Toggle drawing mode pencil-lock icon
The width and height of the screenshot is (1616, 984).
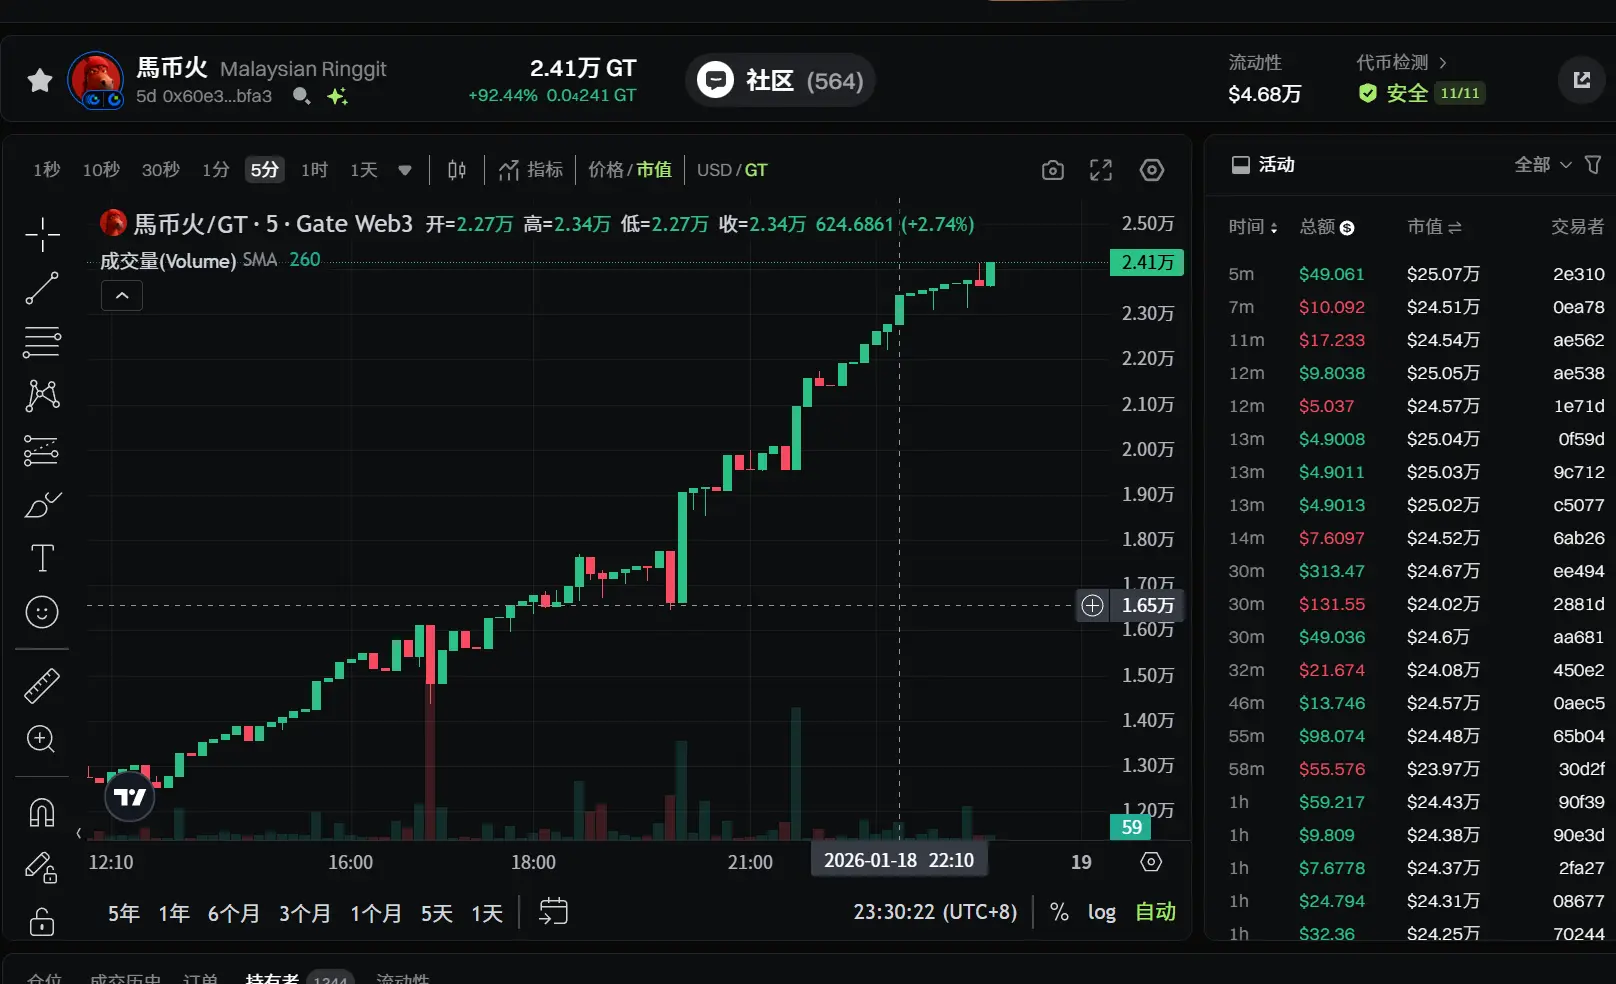[x=42, y=867]
